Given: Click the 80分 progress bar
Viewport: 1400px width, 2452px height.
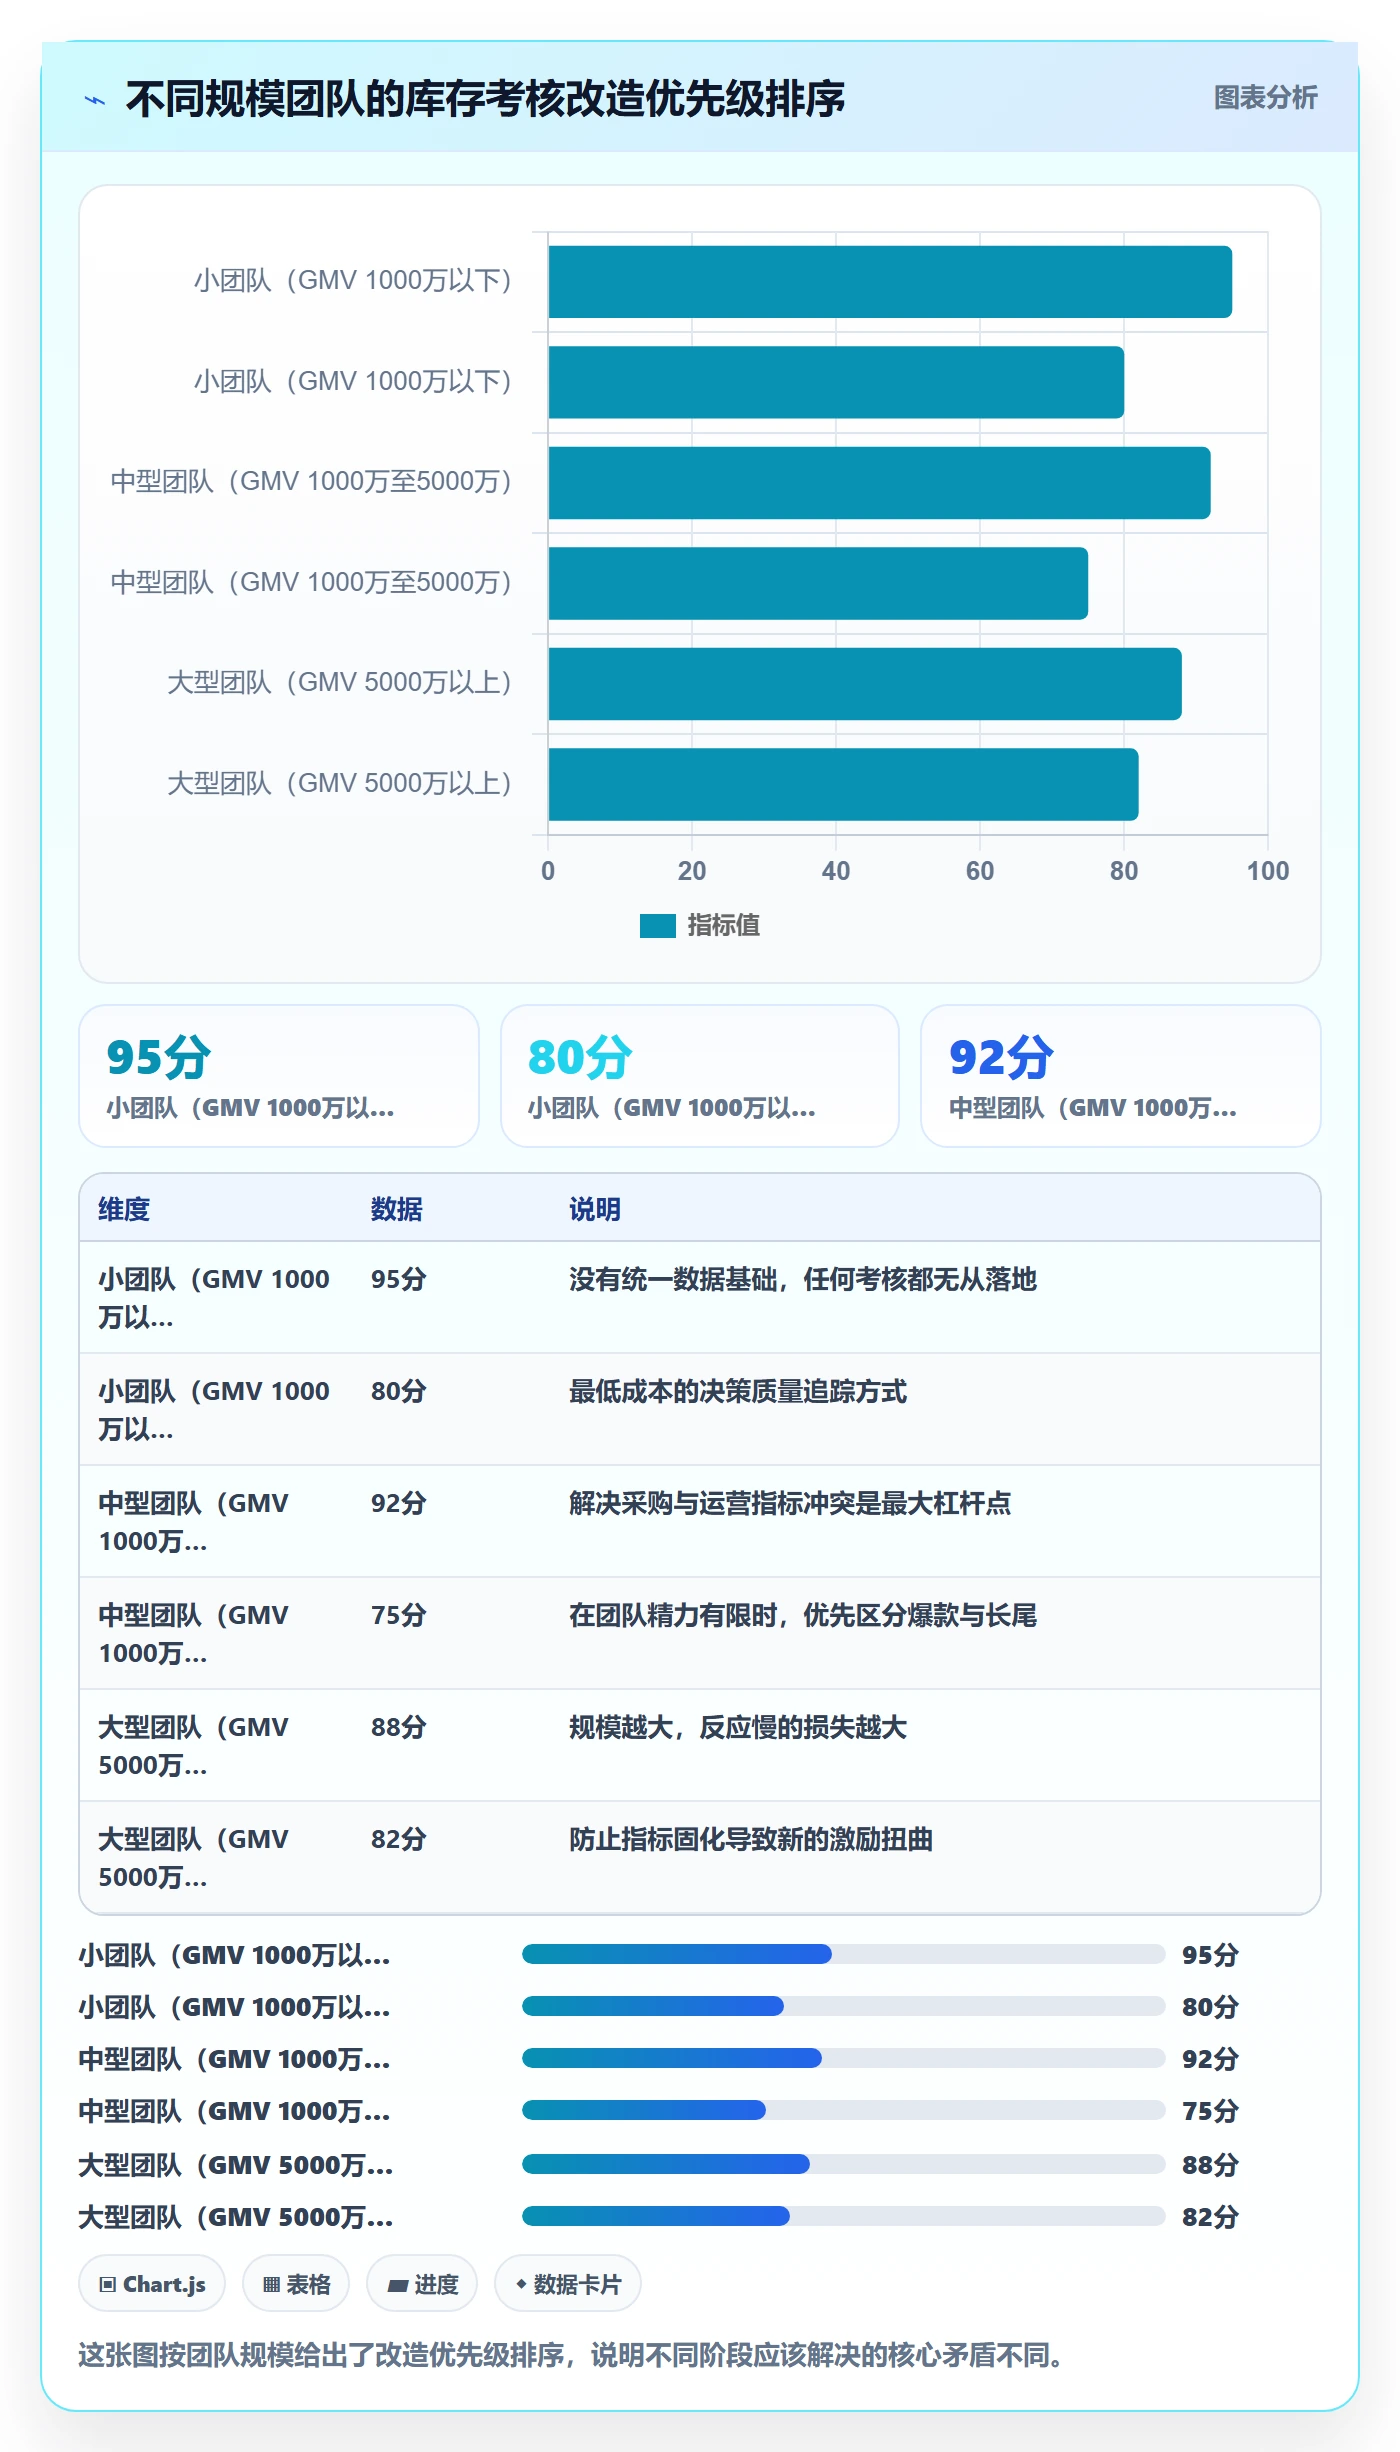Looking at the screenshot, I should pos(843,2006).
